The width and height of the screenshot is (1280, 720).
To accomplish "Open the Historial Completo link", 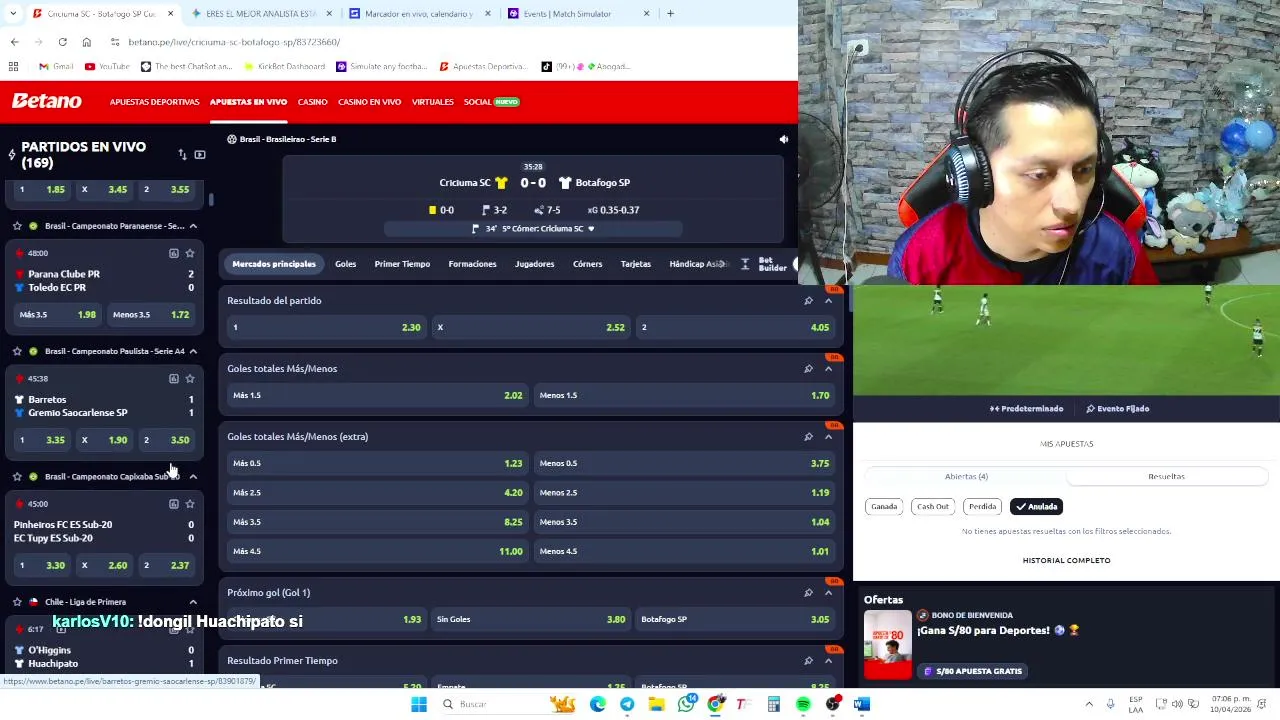I will point(1066,560).
